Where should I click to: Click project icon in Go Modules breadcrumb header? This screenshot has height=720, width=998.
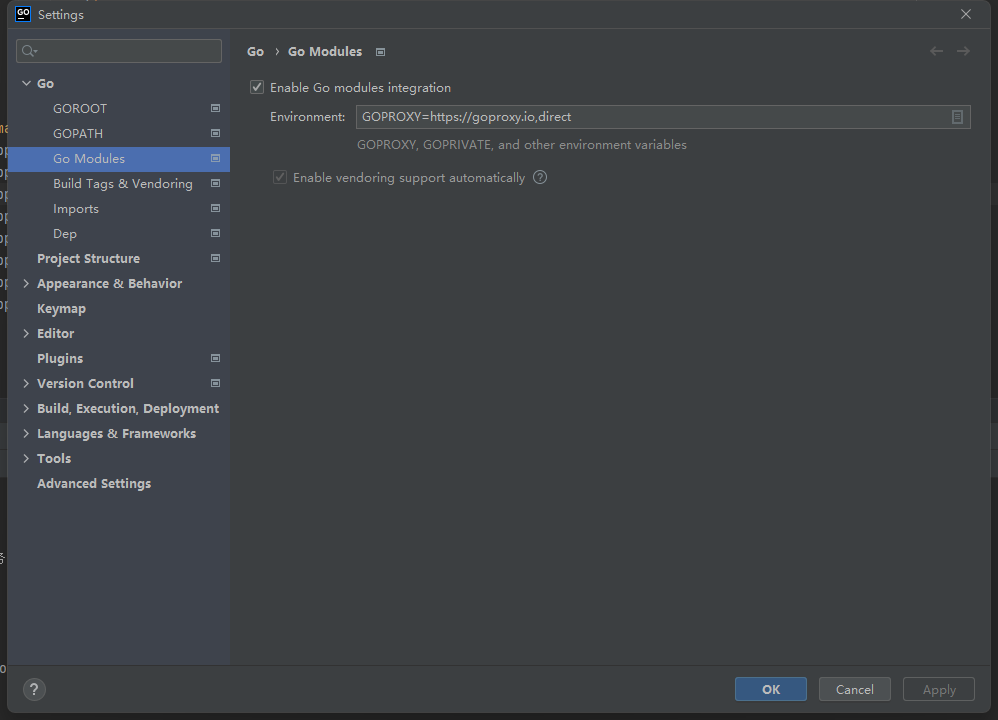pos(381,52)
